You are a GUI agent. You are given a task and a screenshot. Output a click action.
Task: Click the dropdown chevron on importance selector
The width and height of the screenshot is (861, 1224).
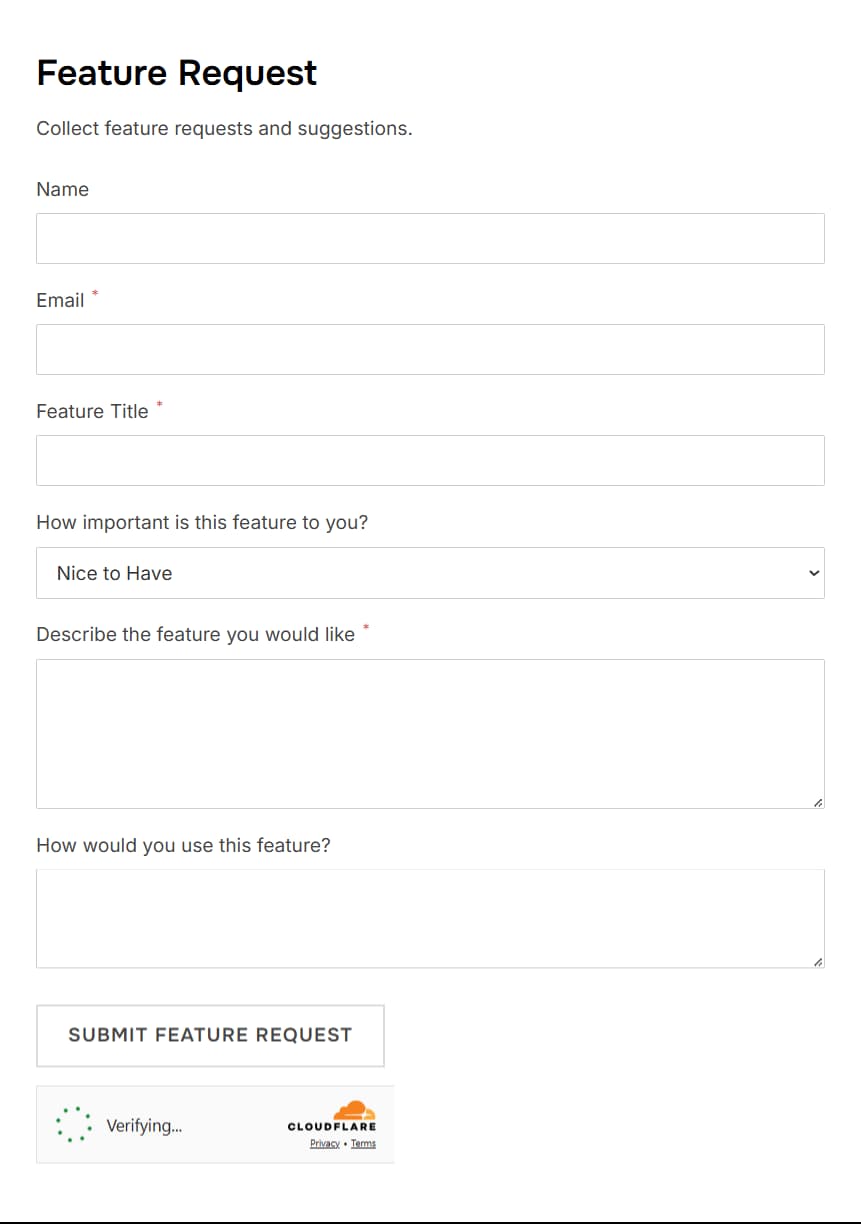coord(813,573)
